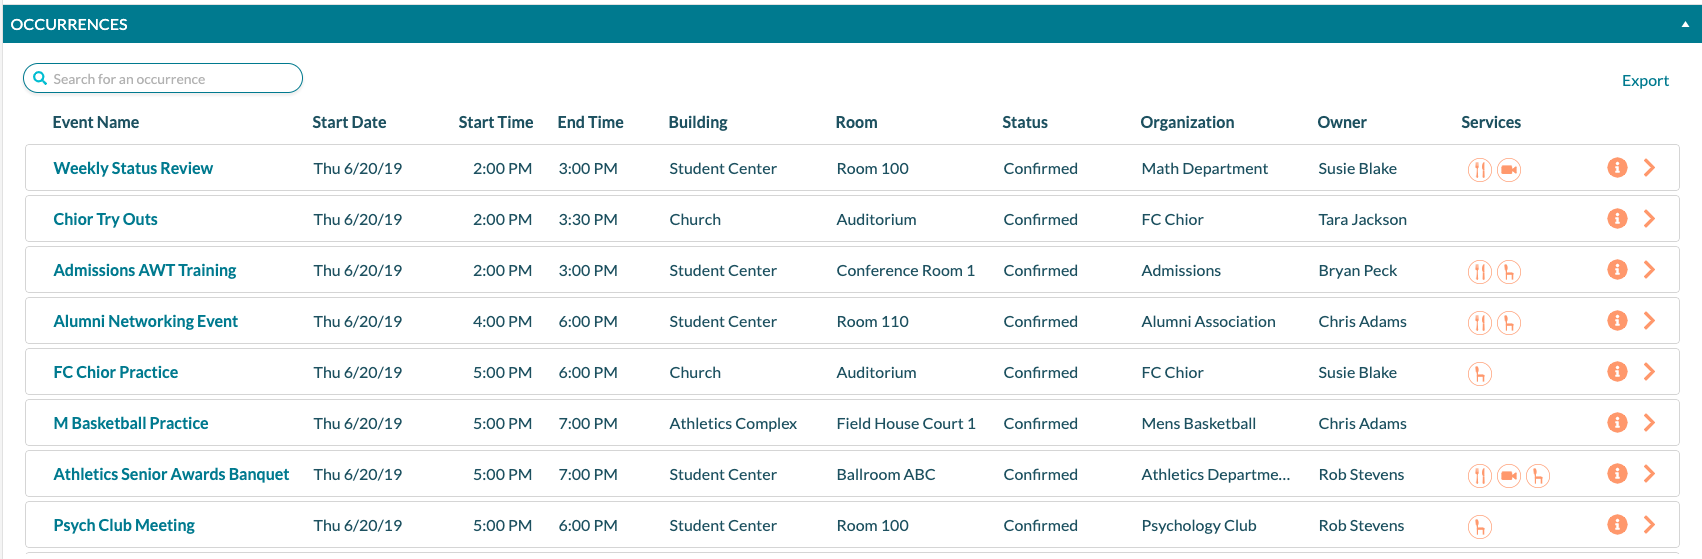
Task: Sort by Organization column header
Action: [1187, 122]
